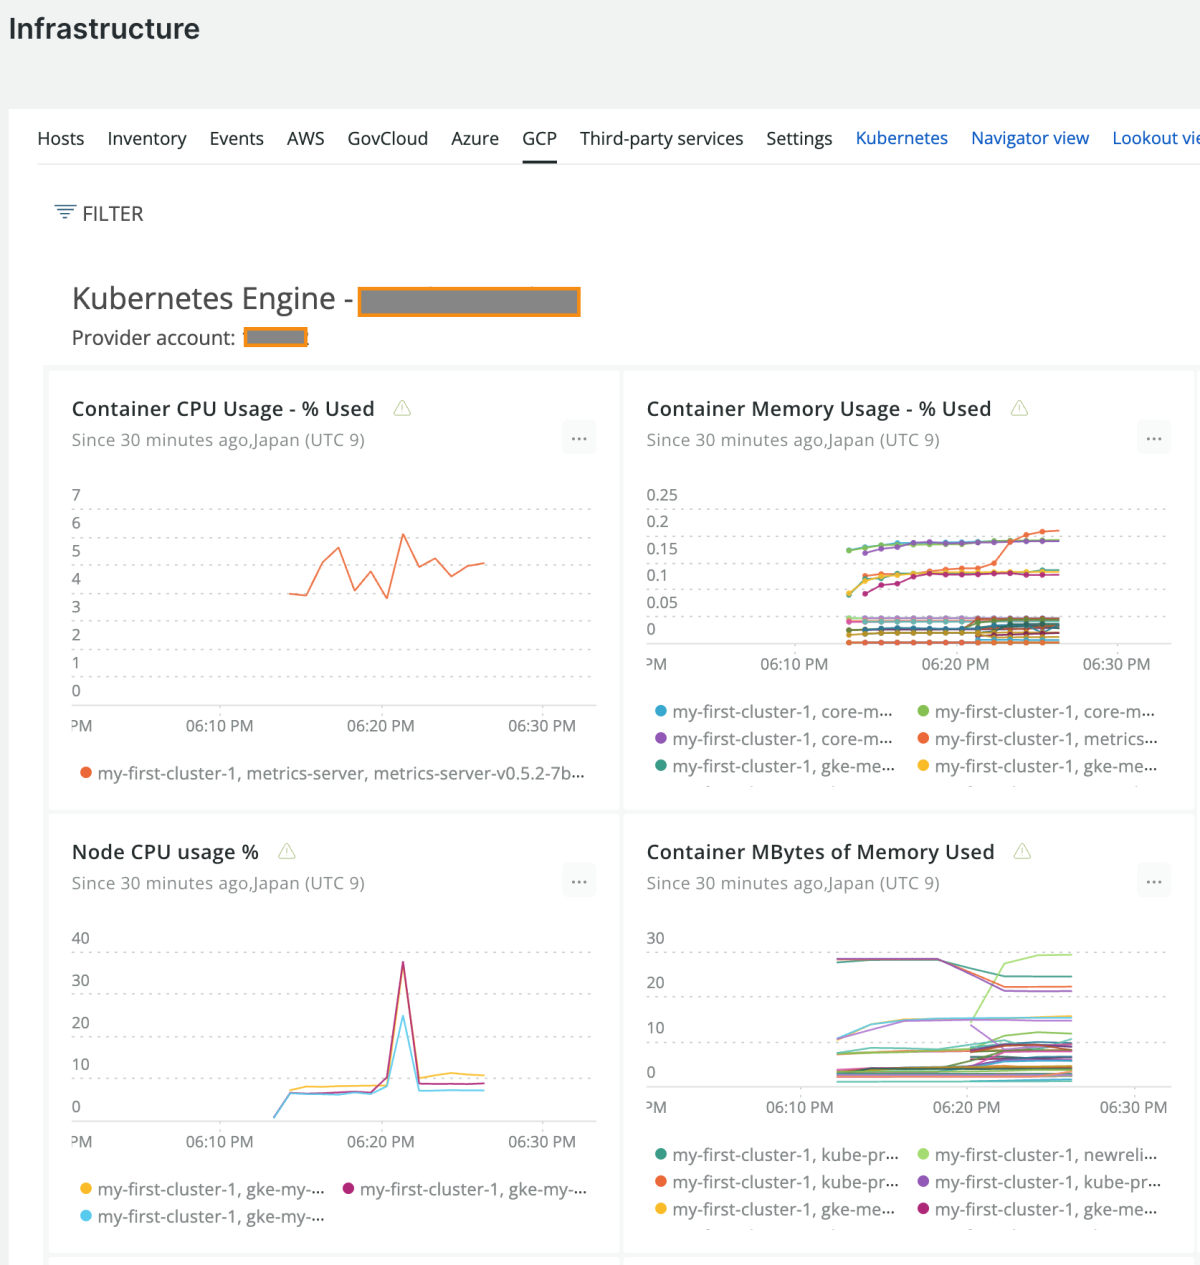Click warning icon by Container MBytes of Memory Used
1200x1265 pixels.
coord(1022,851)
